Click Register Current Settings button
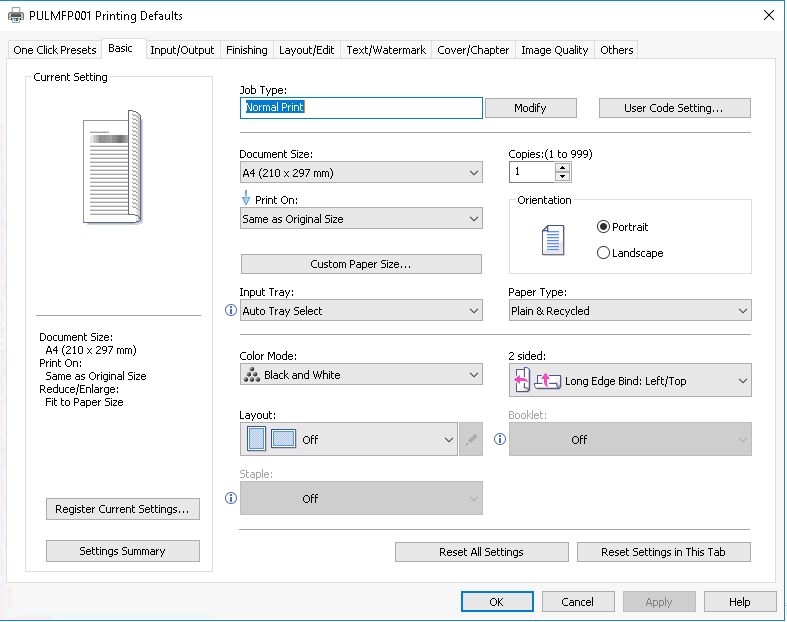 122,509
